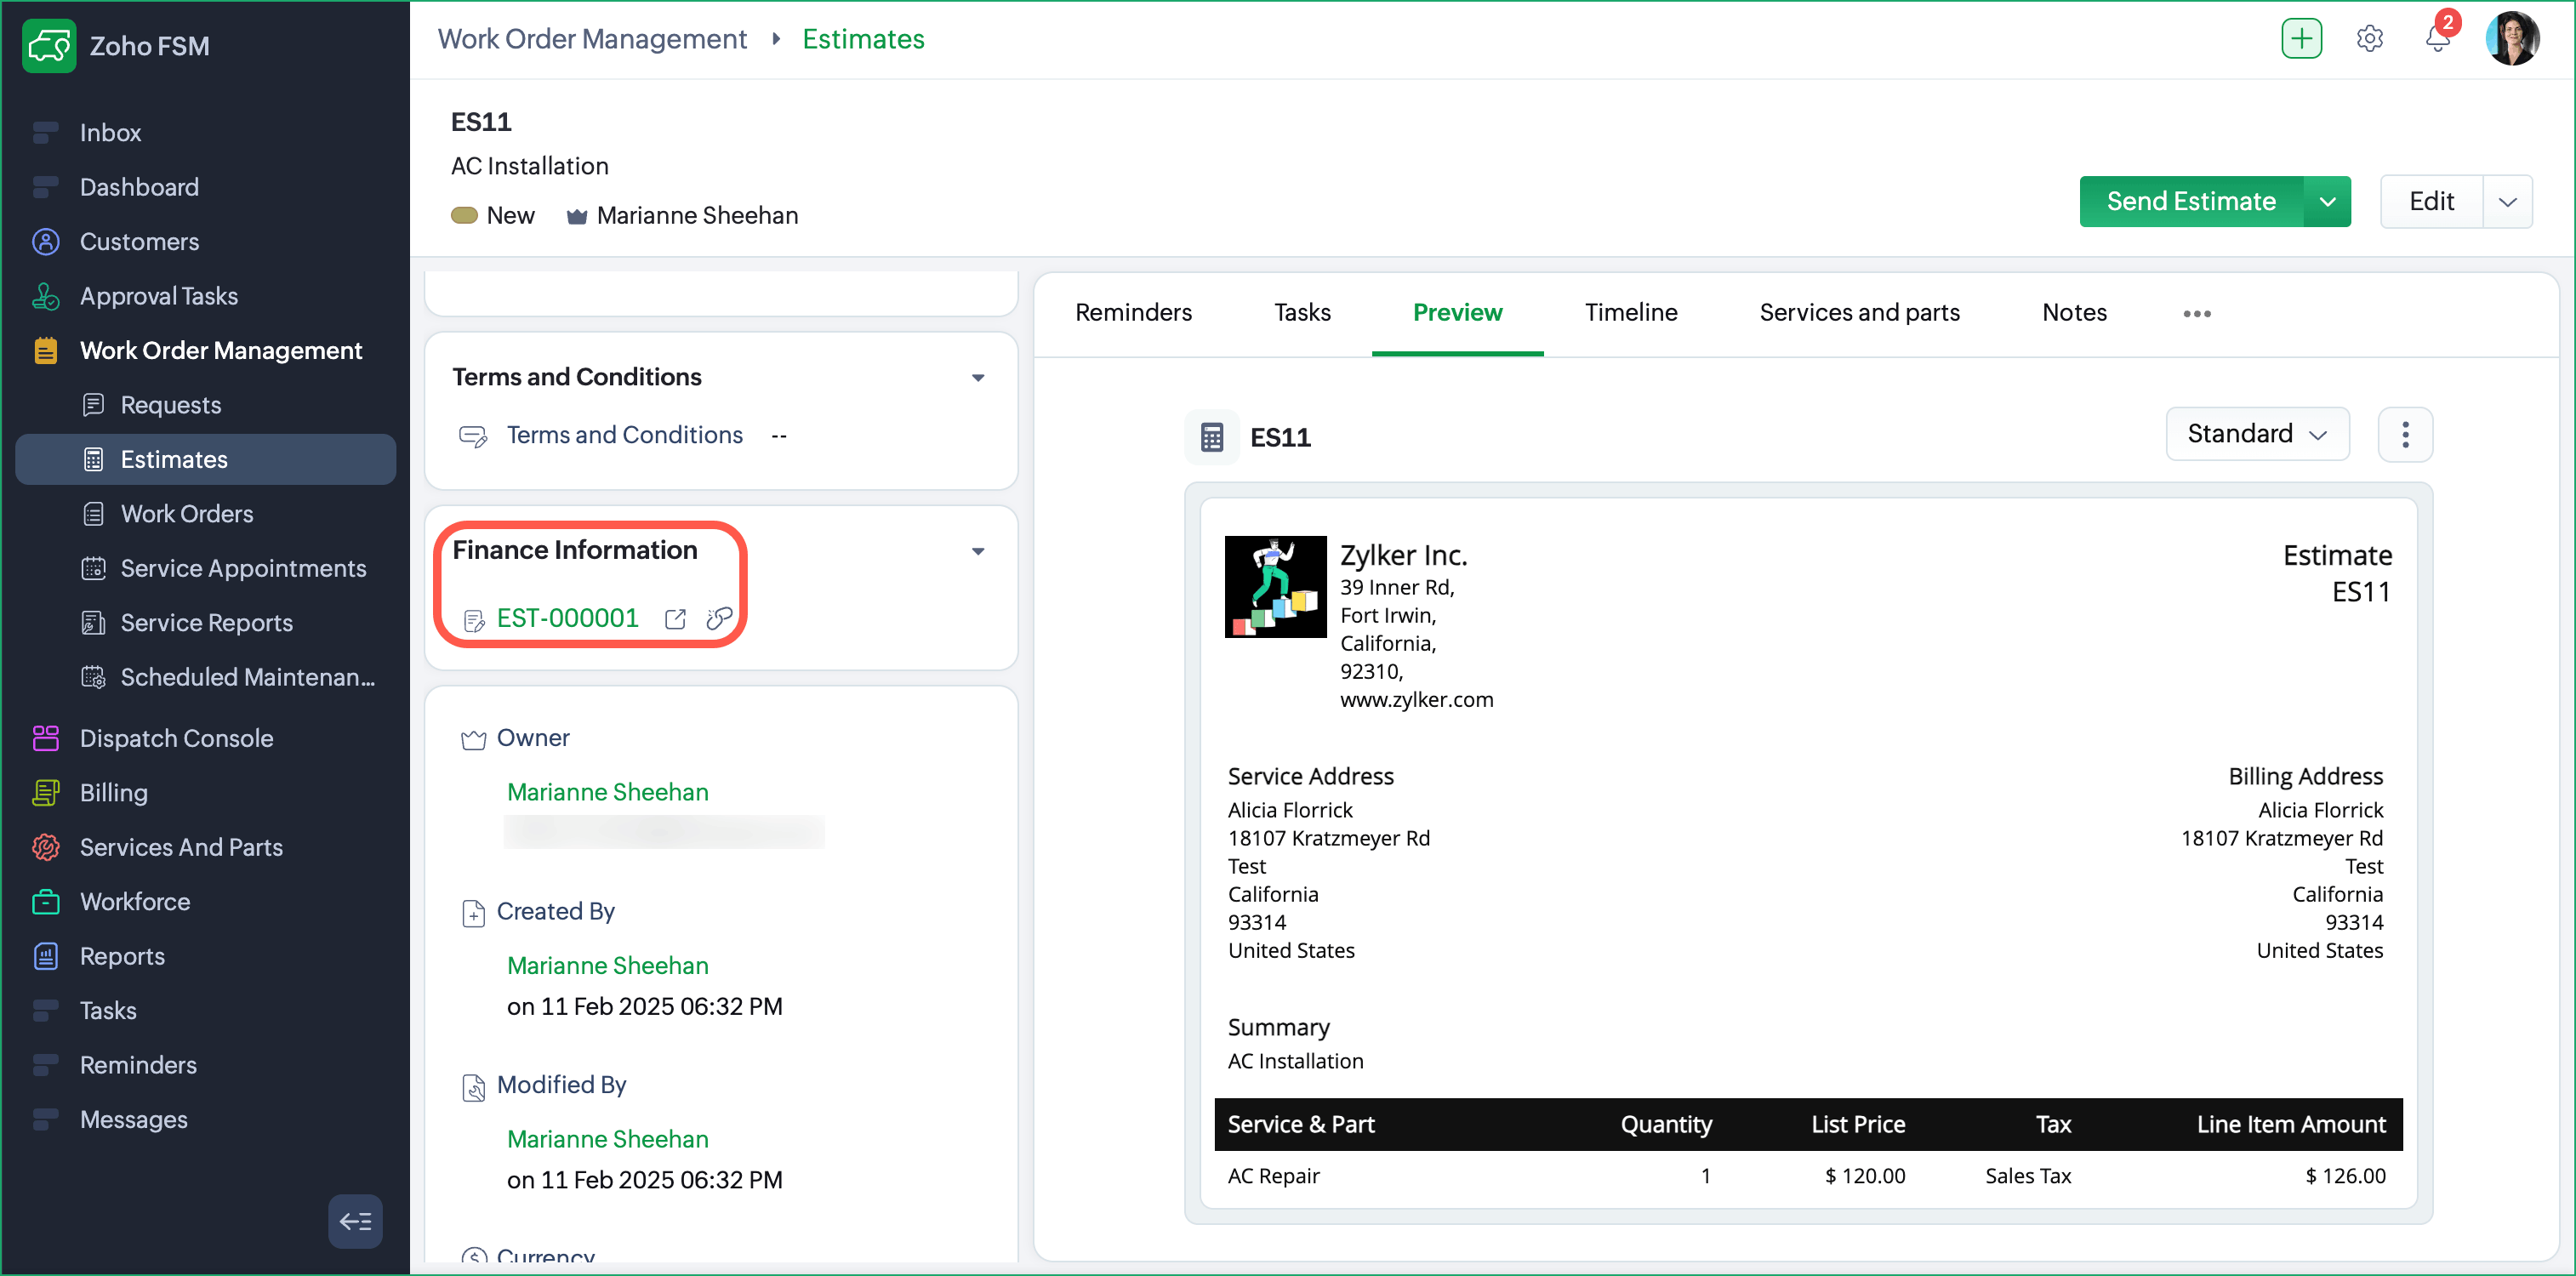Switch to the Reminders tab

[x=1133, y=313]
